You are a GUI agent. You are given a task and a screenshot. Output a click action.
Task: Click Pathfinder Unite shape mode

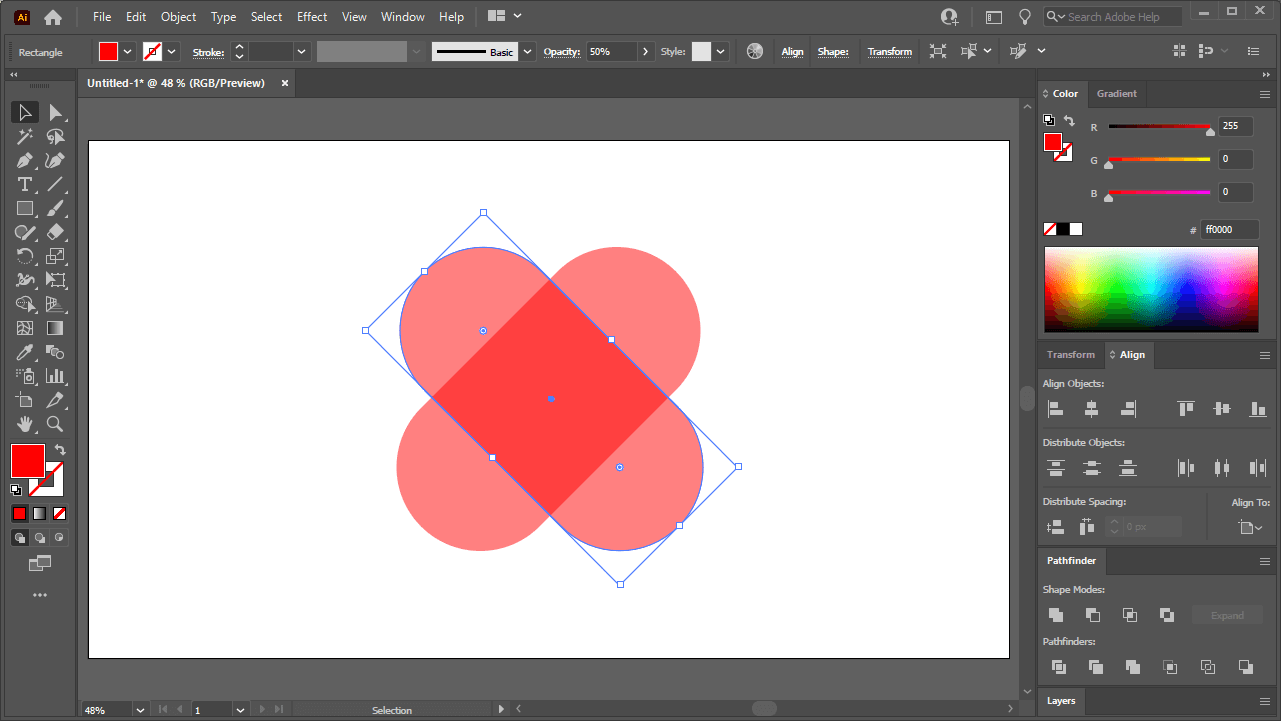1056,615
